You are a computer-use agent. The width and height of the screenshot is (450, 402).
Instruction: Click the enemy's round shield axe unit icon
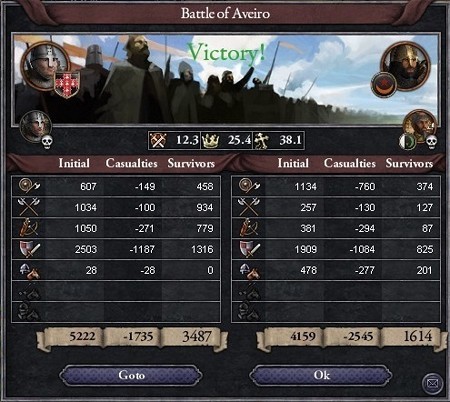[249, 186]
